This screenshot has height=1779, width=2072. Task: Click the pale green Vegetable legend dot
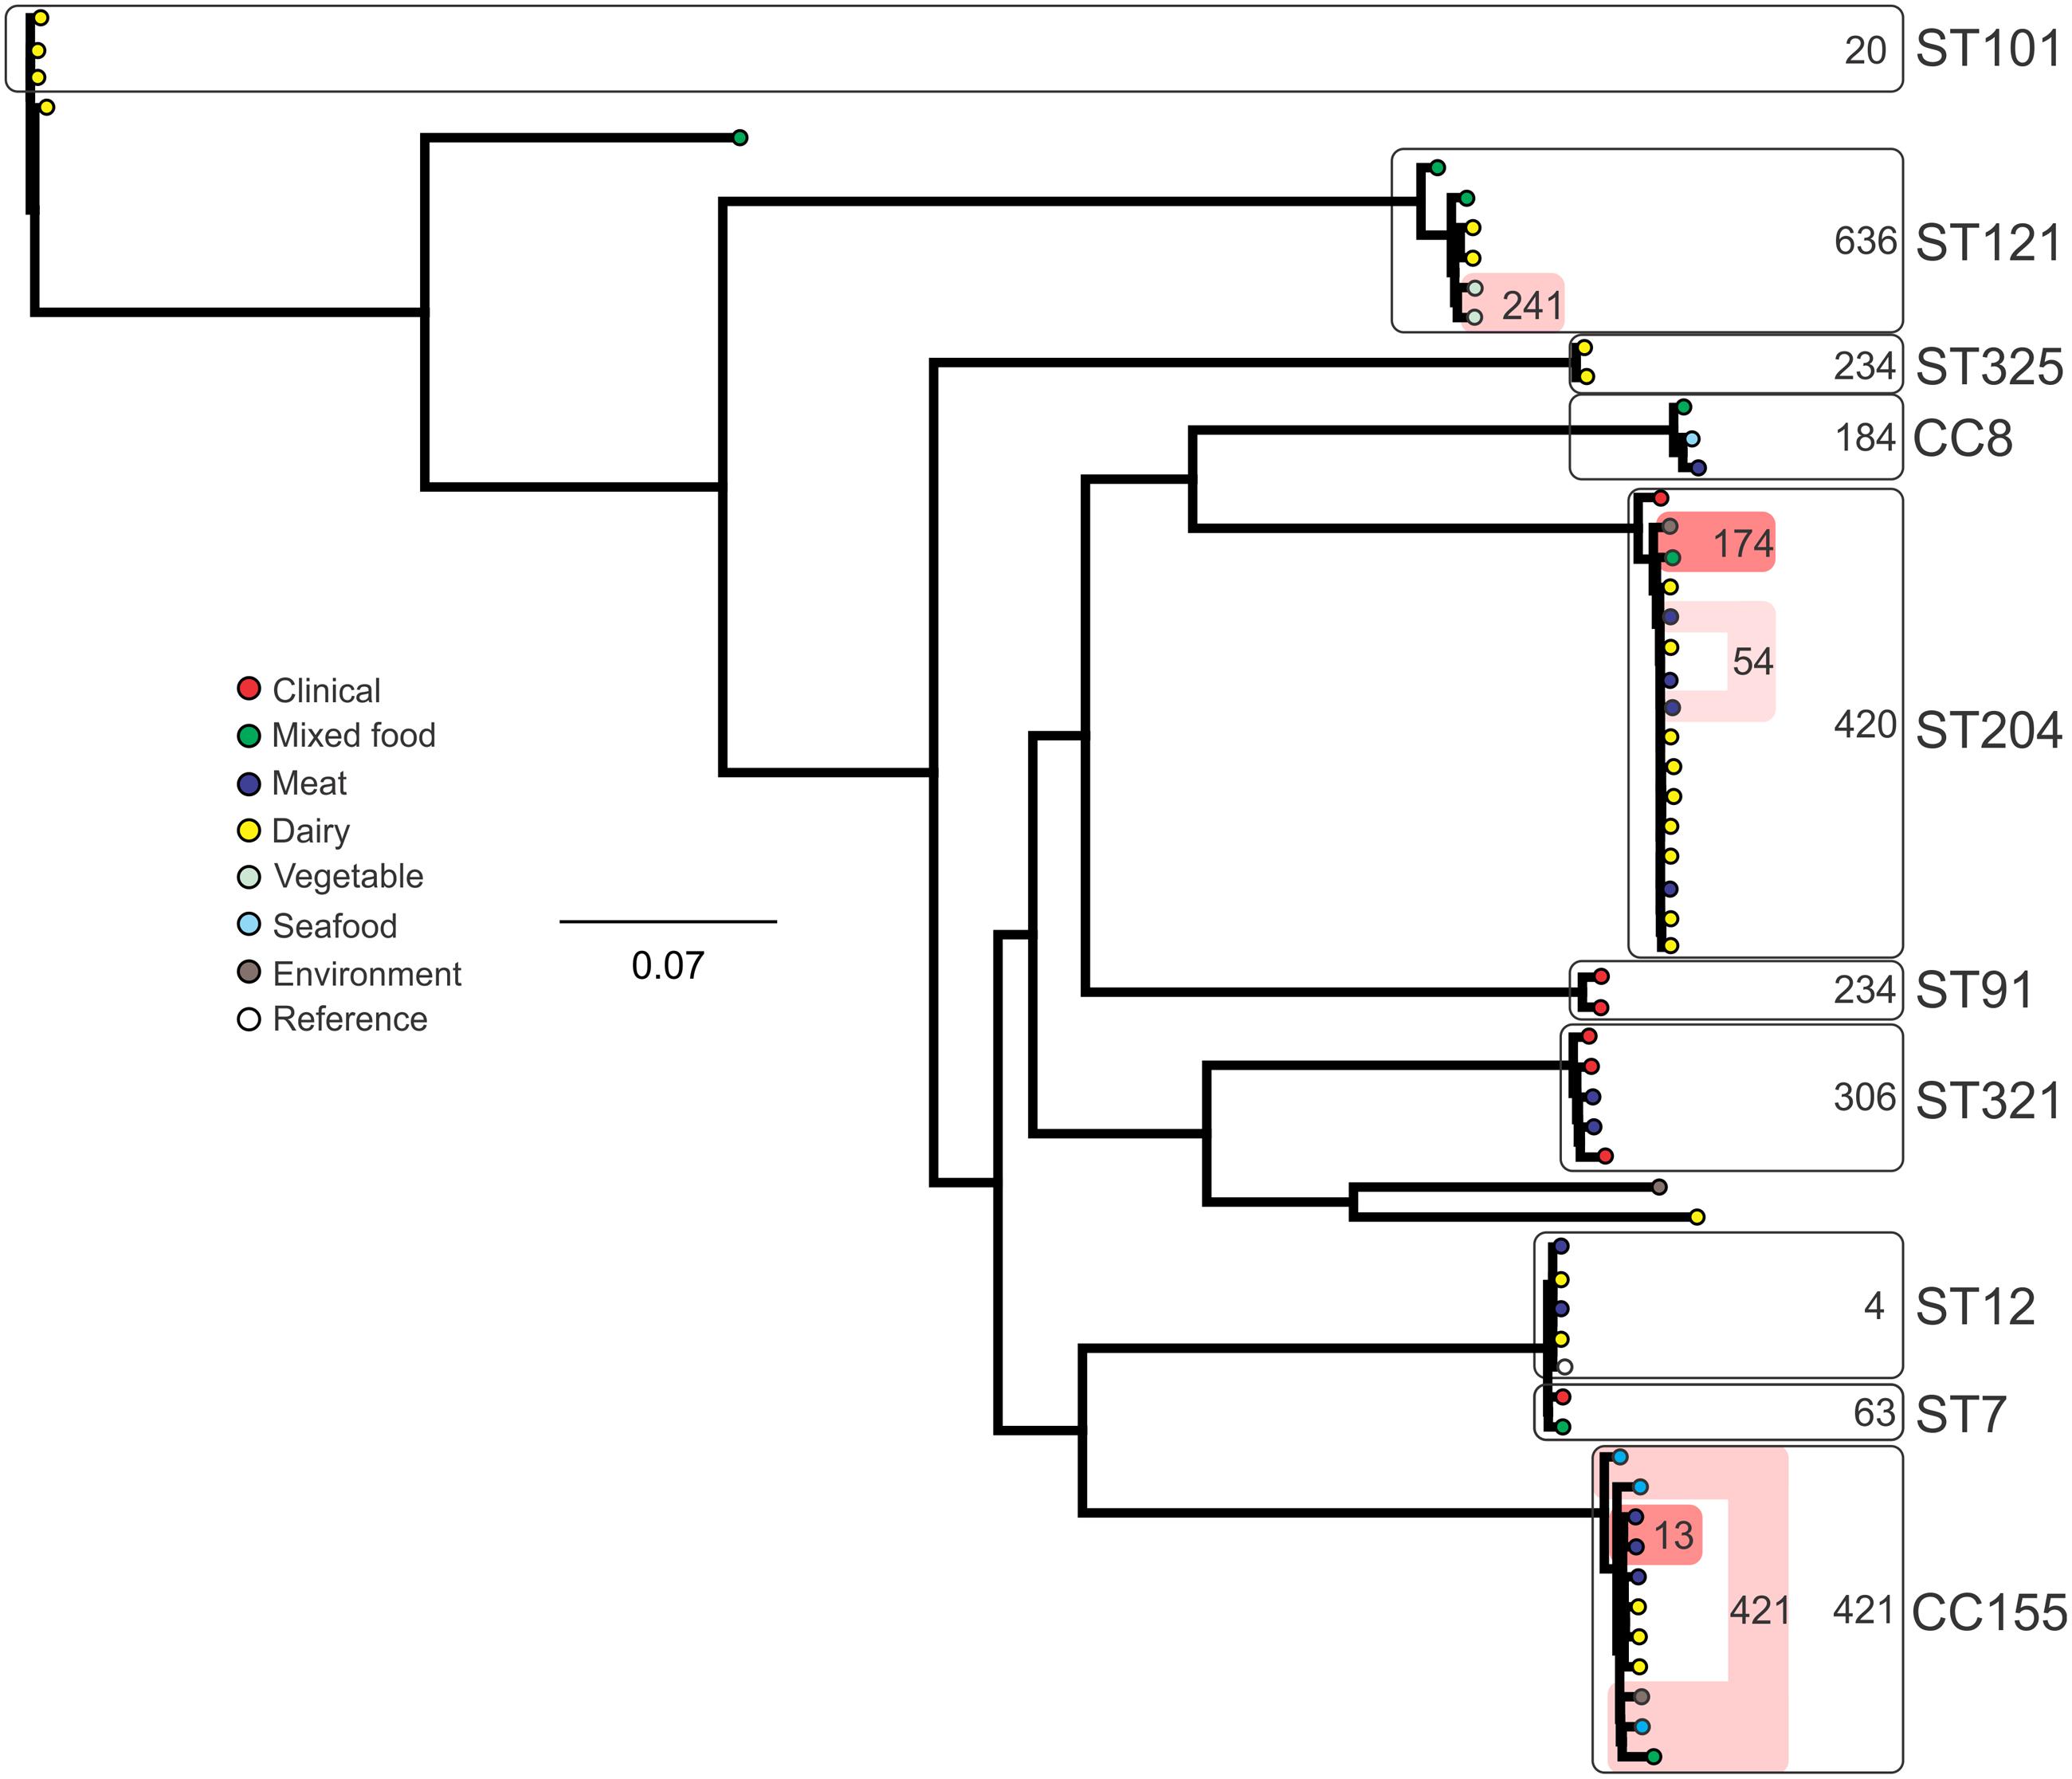coord(249,877)
